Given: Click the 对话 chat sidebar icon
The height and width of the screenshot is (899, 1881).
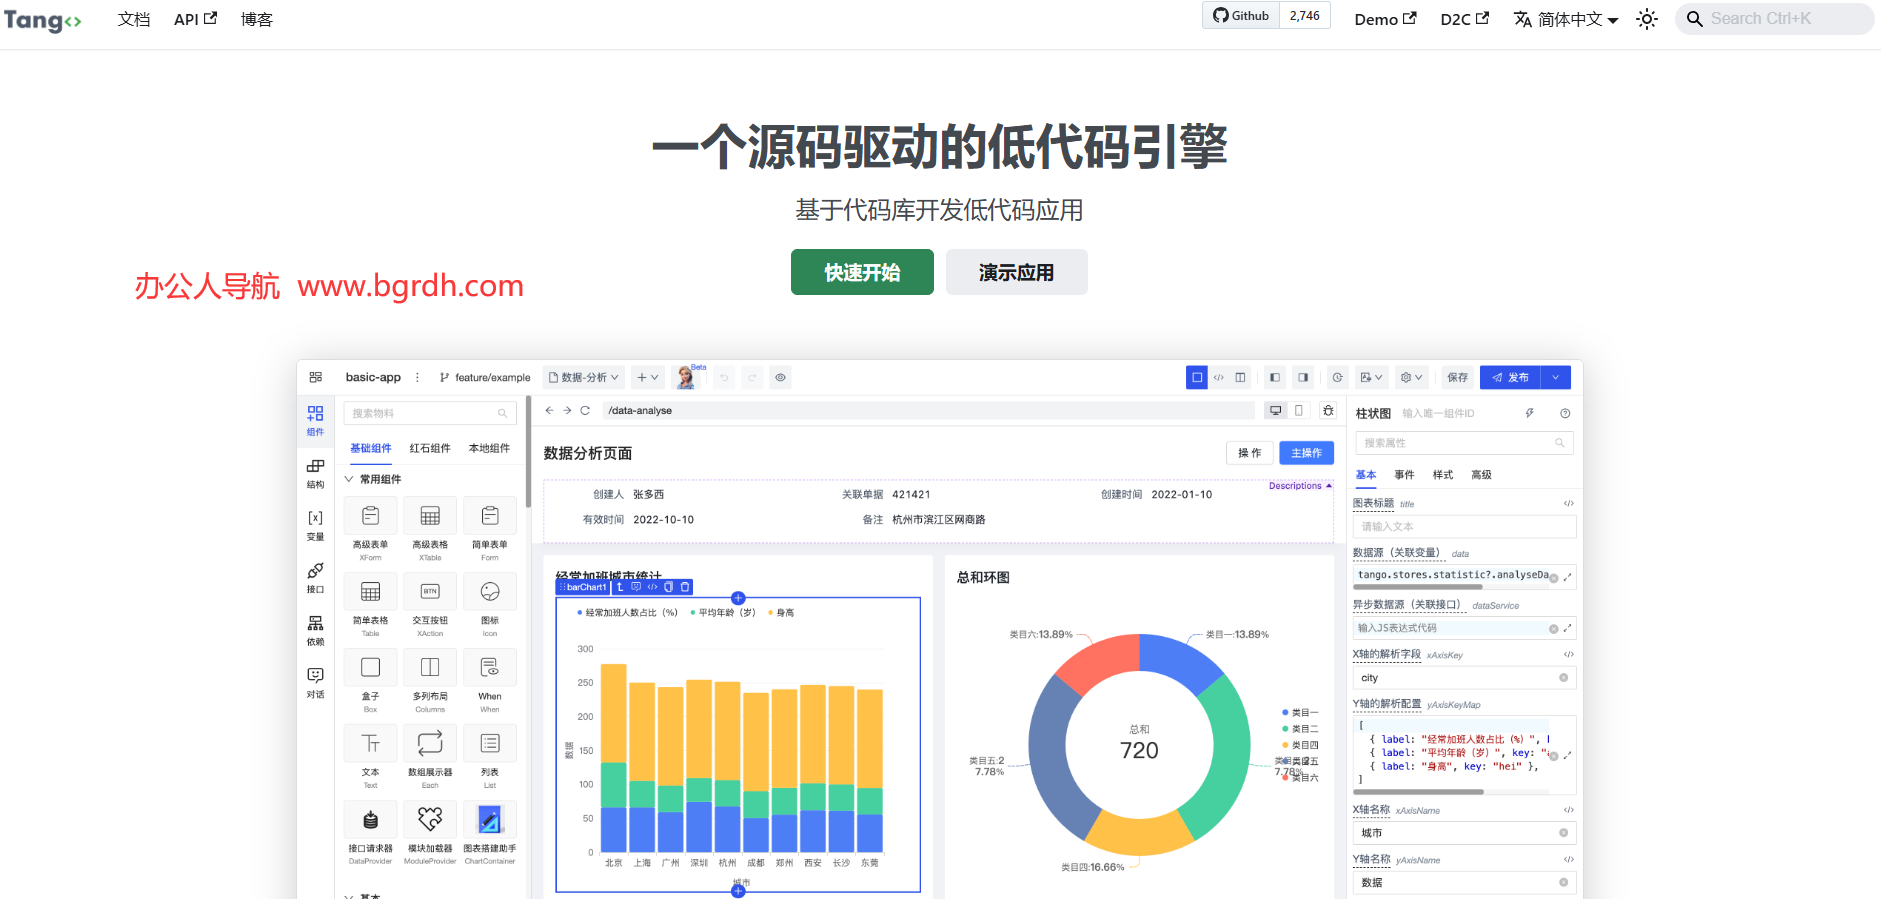Looking at the screenshot, I should [x=315, y=682].
